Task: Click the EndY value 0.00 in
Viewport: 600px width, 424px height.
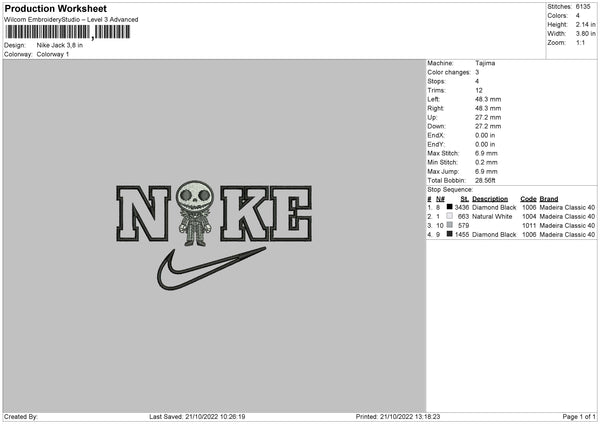Action: tap(485, 144)
